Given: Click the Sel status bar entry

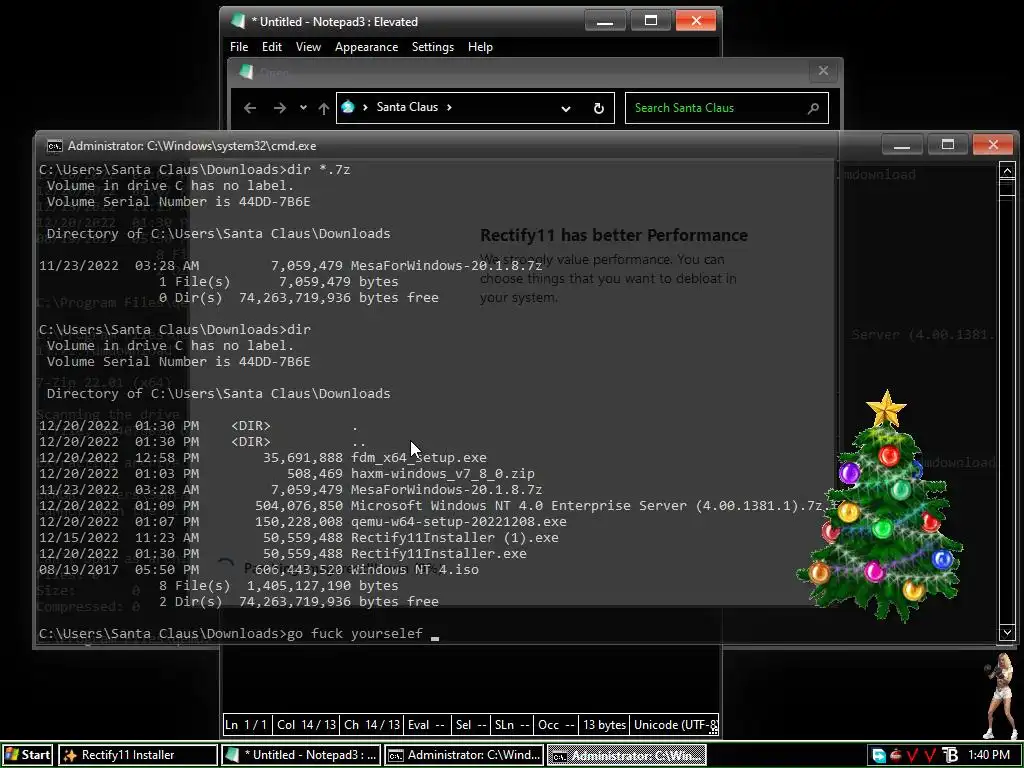Looking at the screenshot, I should click(x=471, y=725).
